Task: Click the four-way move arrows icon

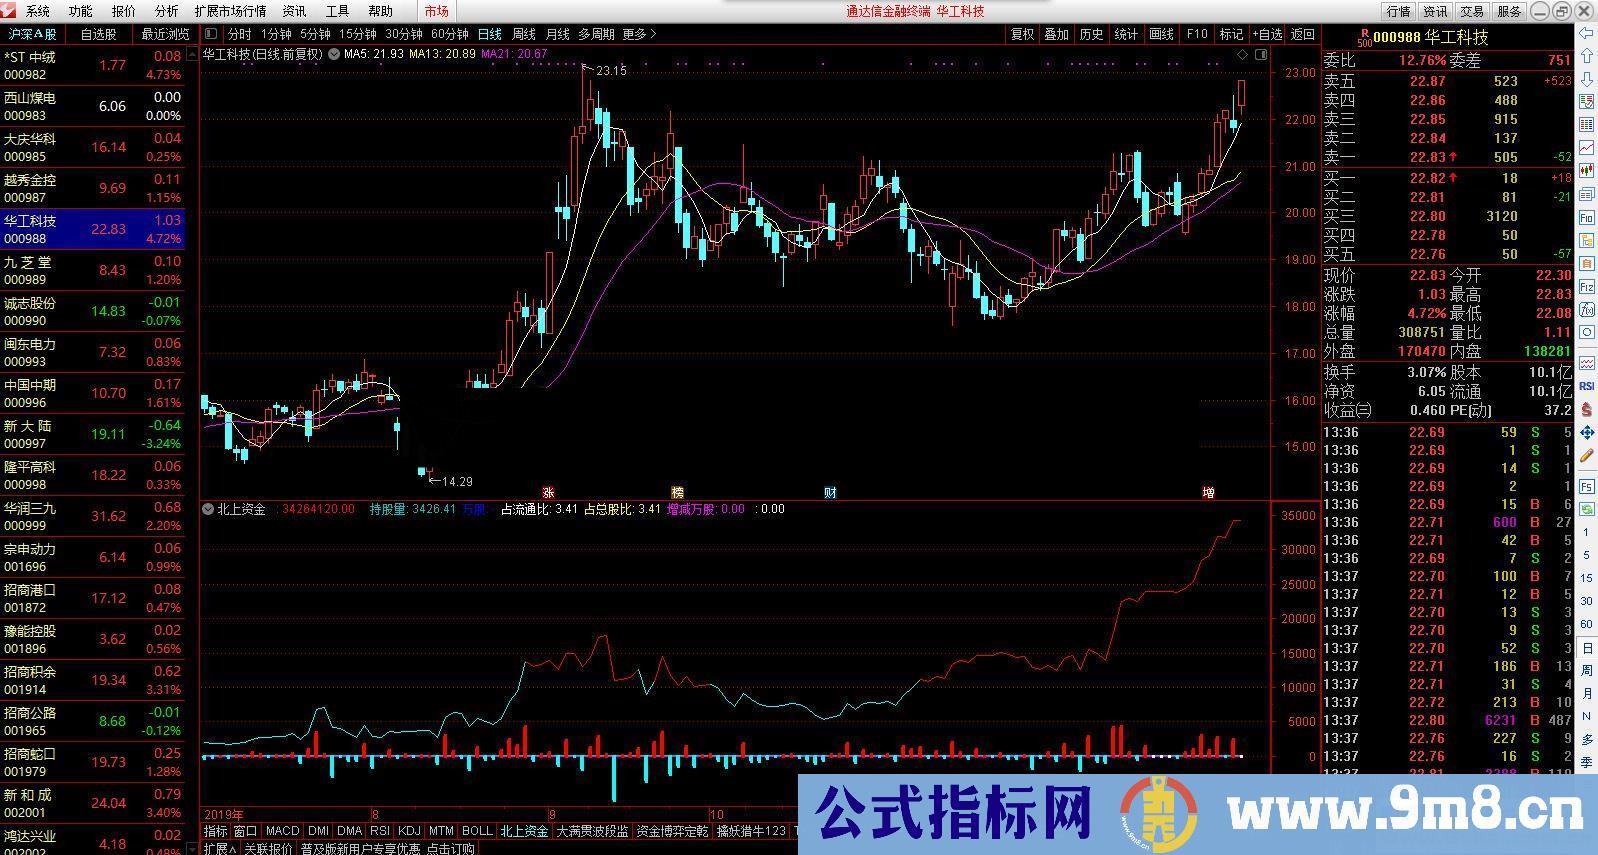Action: point(1586,432)
